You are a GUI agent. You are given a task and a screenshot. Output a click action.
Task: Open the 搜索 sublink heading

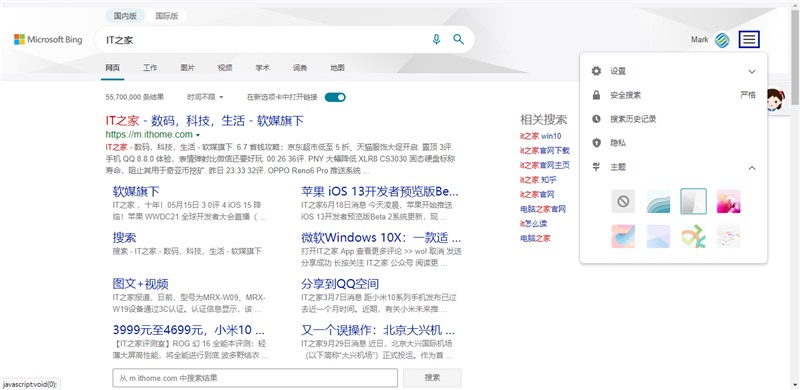[x=124, y=237]
